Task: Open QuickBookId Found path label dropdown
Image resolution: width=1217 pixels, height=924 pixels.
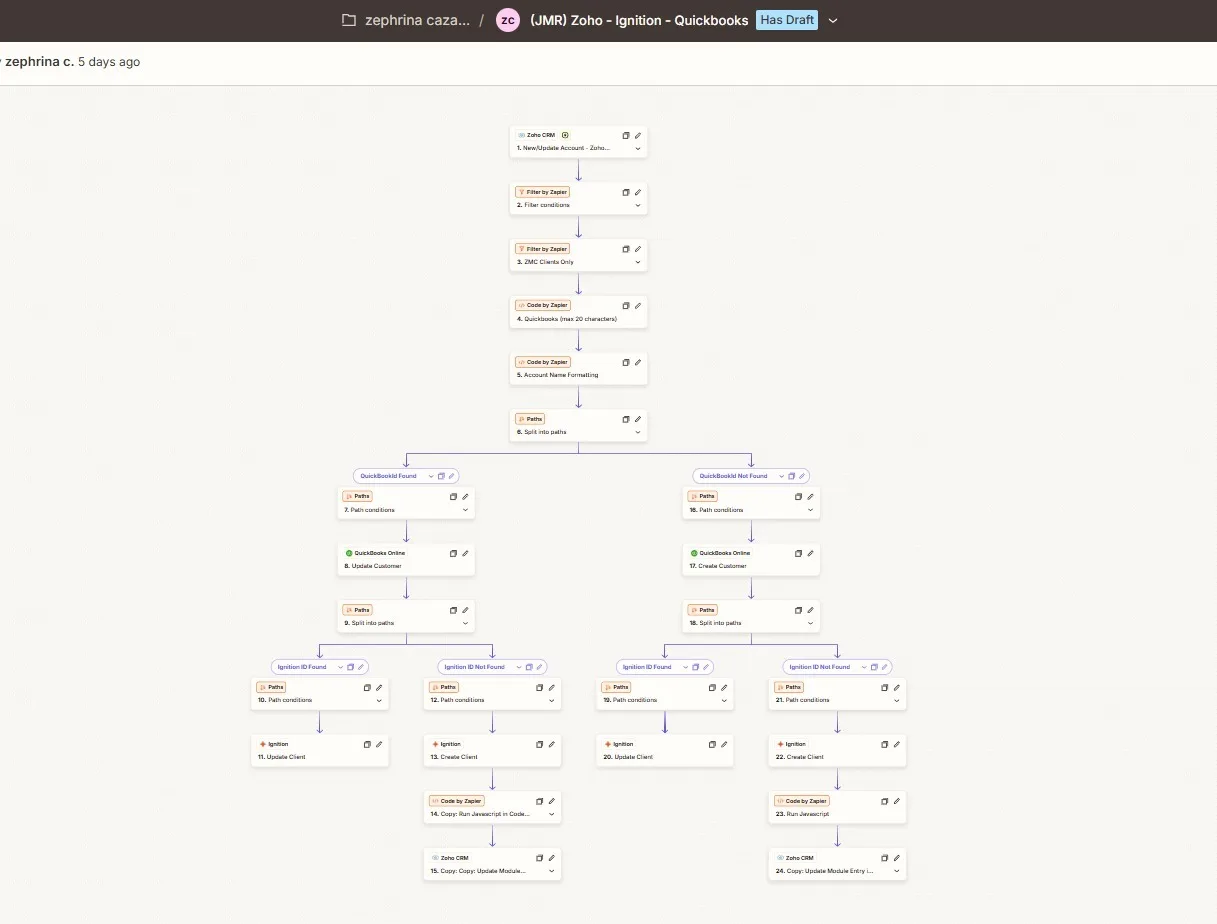Action: click(431, 476)
